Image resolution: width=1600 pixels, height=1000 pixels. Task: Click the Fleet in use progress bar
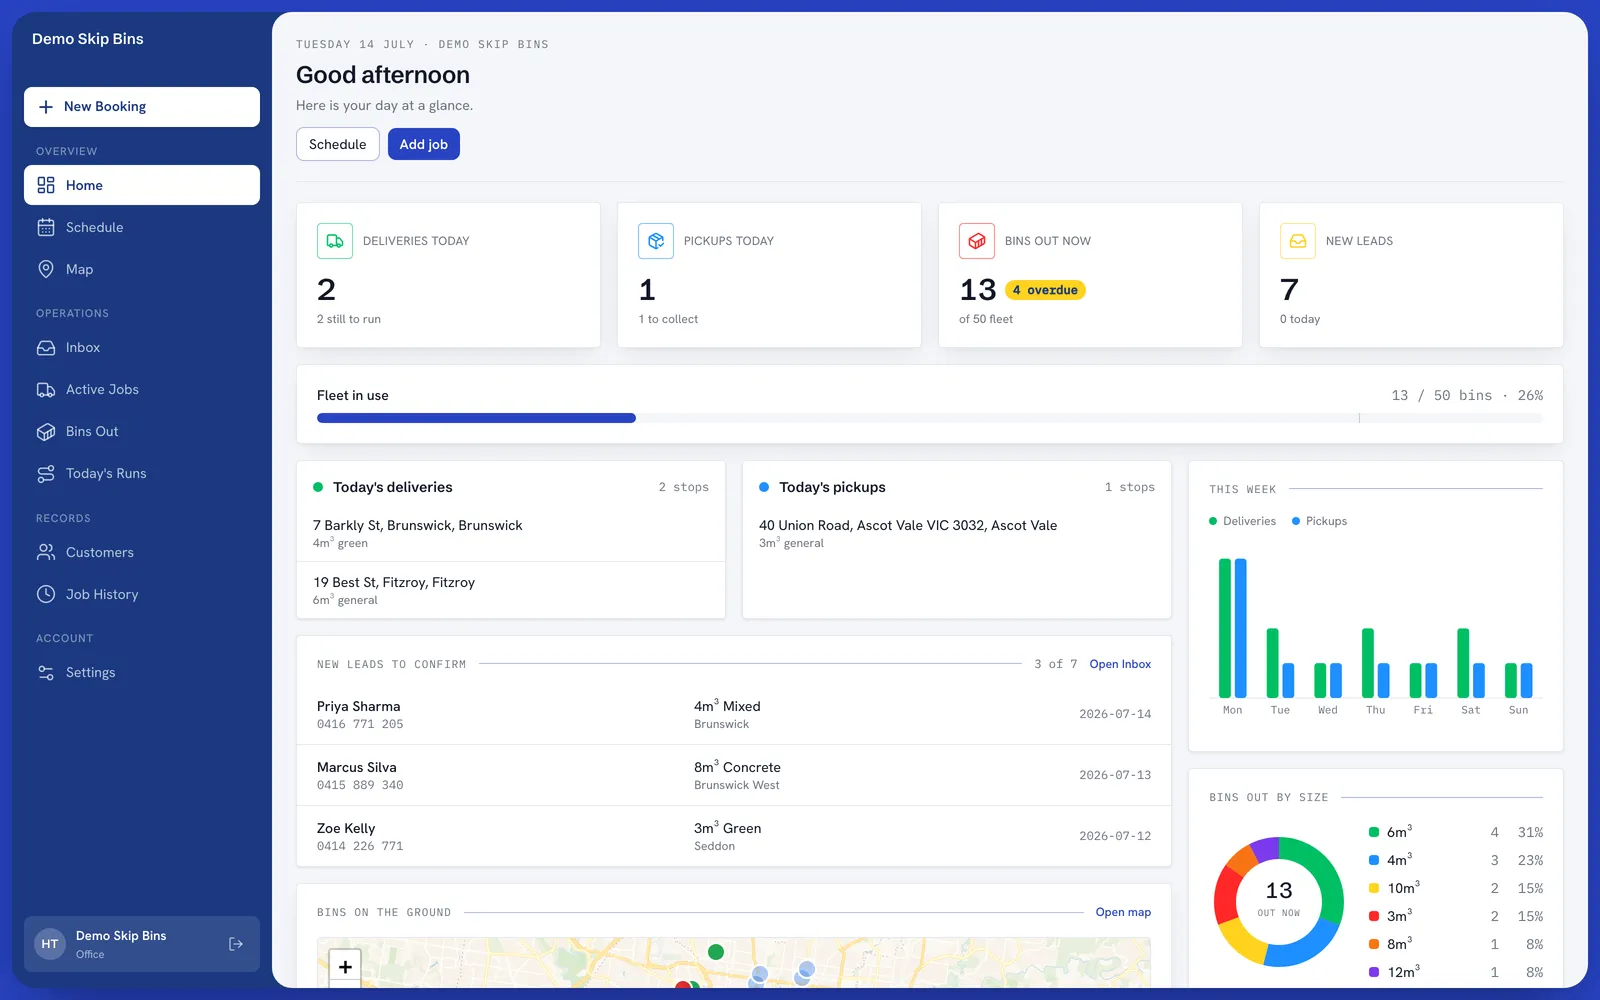pyautogui.click(x=929, y=418)
